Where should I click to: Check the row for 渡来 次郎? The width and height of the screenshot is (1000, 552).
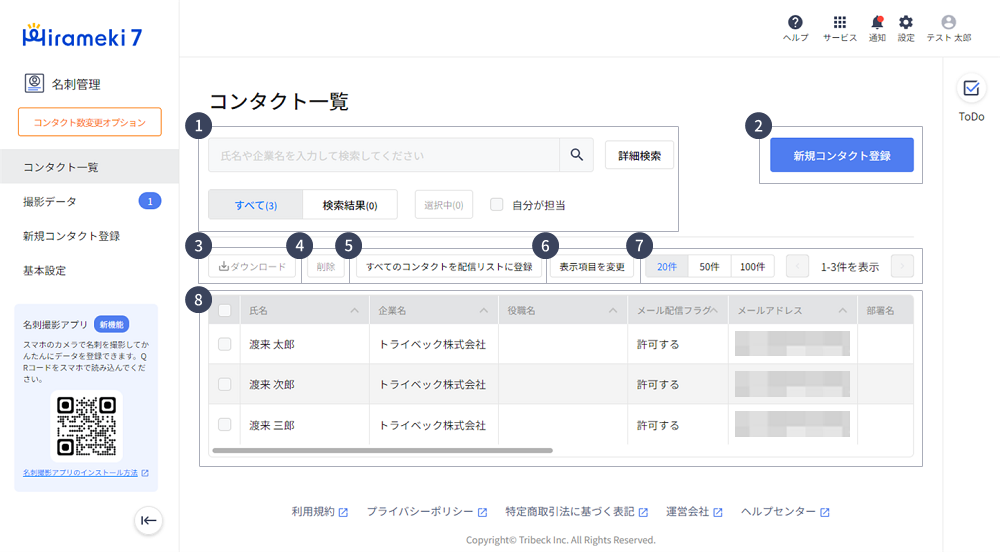[224, 384]
